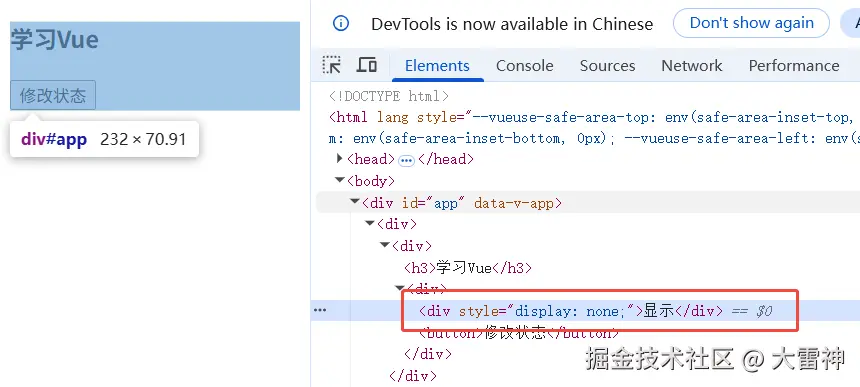The width and height of the screenshot is (860, 387).
Task: Activate the inspect element picker icon
Action: point(331,65)
